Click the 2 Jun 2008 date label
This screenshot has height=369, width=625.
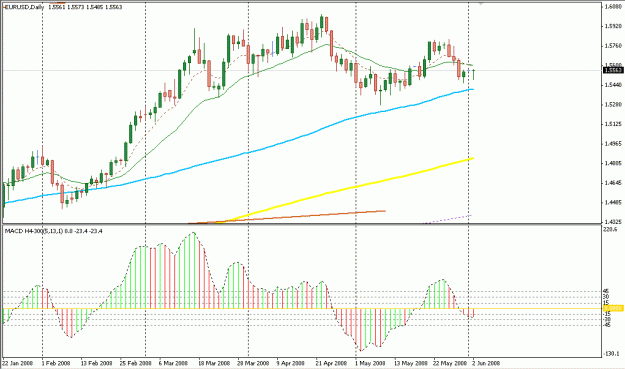pyautogui.click(x=486, y=363)
